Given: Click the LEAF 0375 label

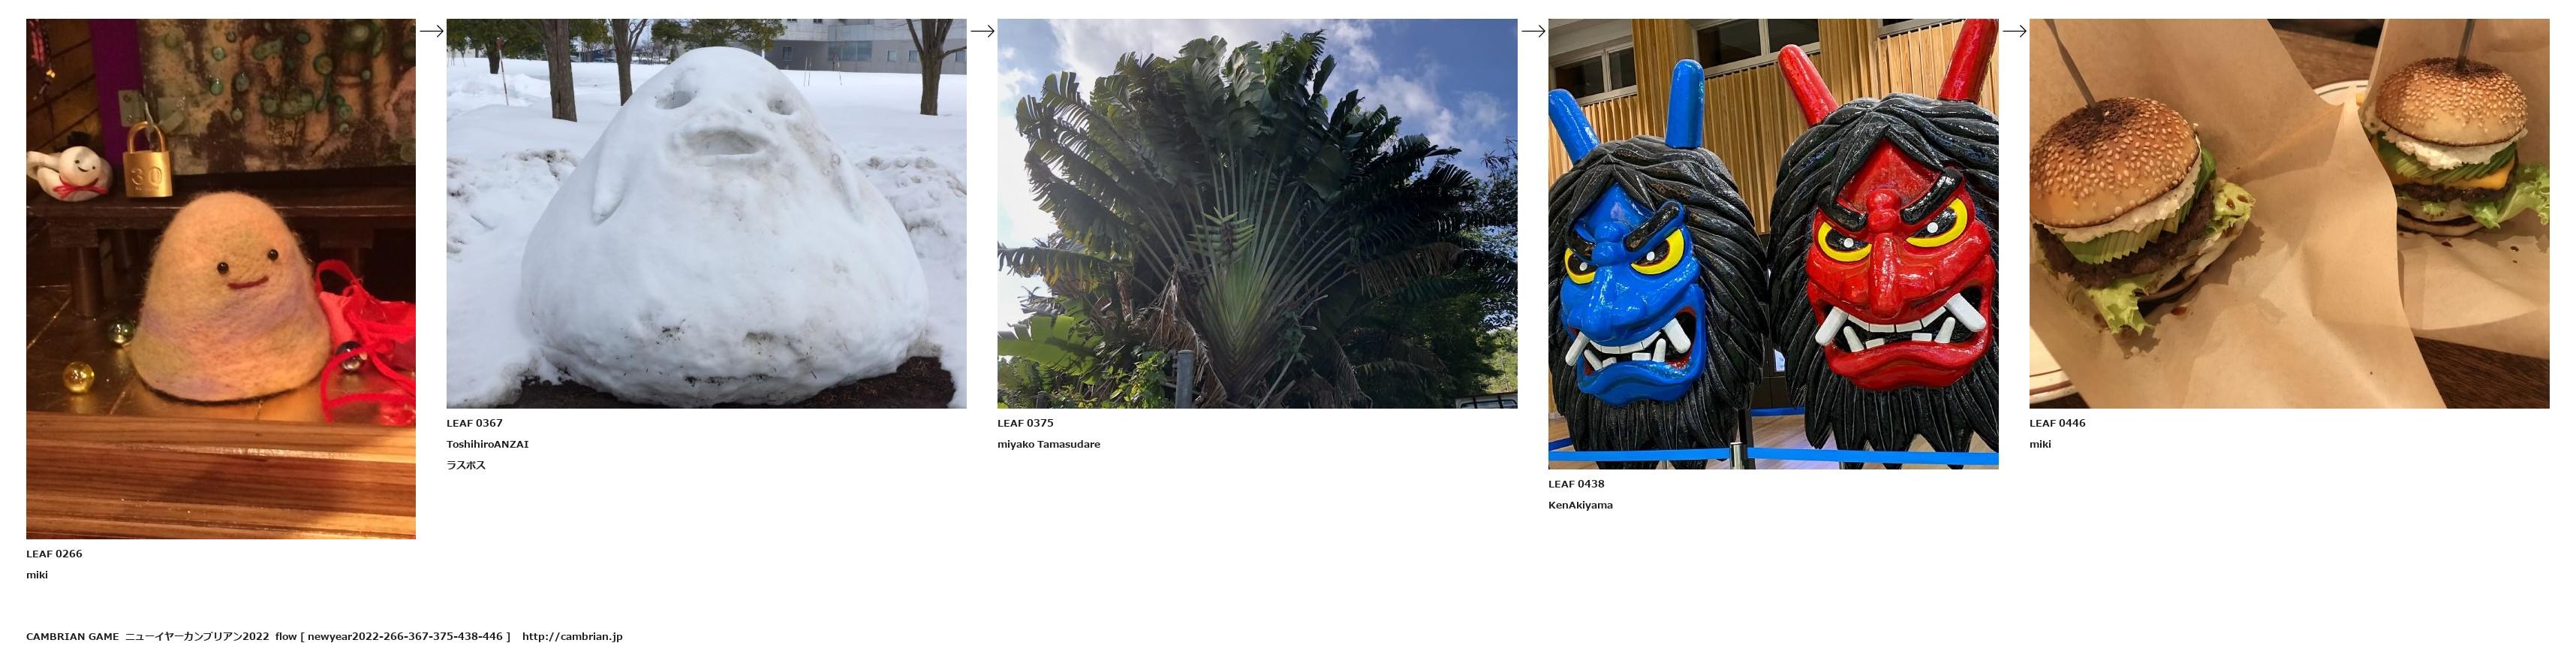Looking at the screenshot, I should coord(1025,423).
